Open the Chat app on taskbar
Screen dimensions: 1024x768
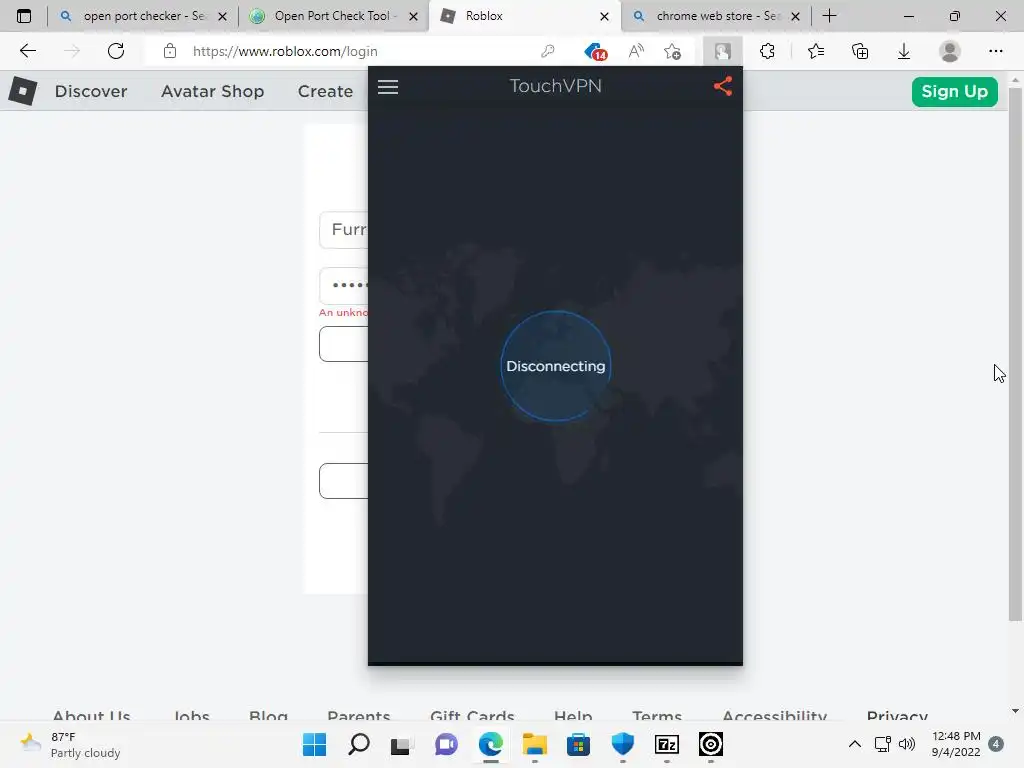click(446, 744)
